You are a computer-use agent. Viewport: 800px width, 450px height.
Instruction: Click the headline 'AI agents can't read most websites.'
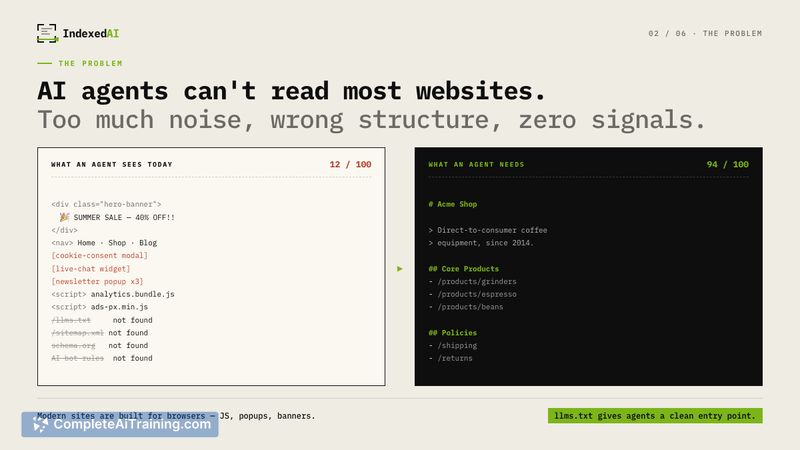291,91
